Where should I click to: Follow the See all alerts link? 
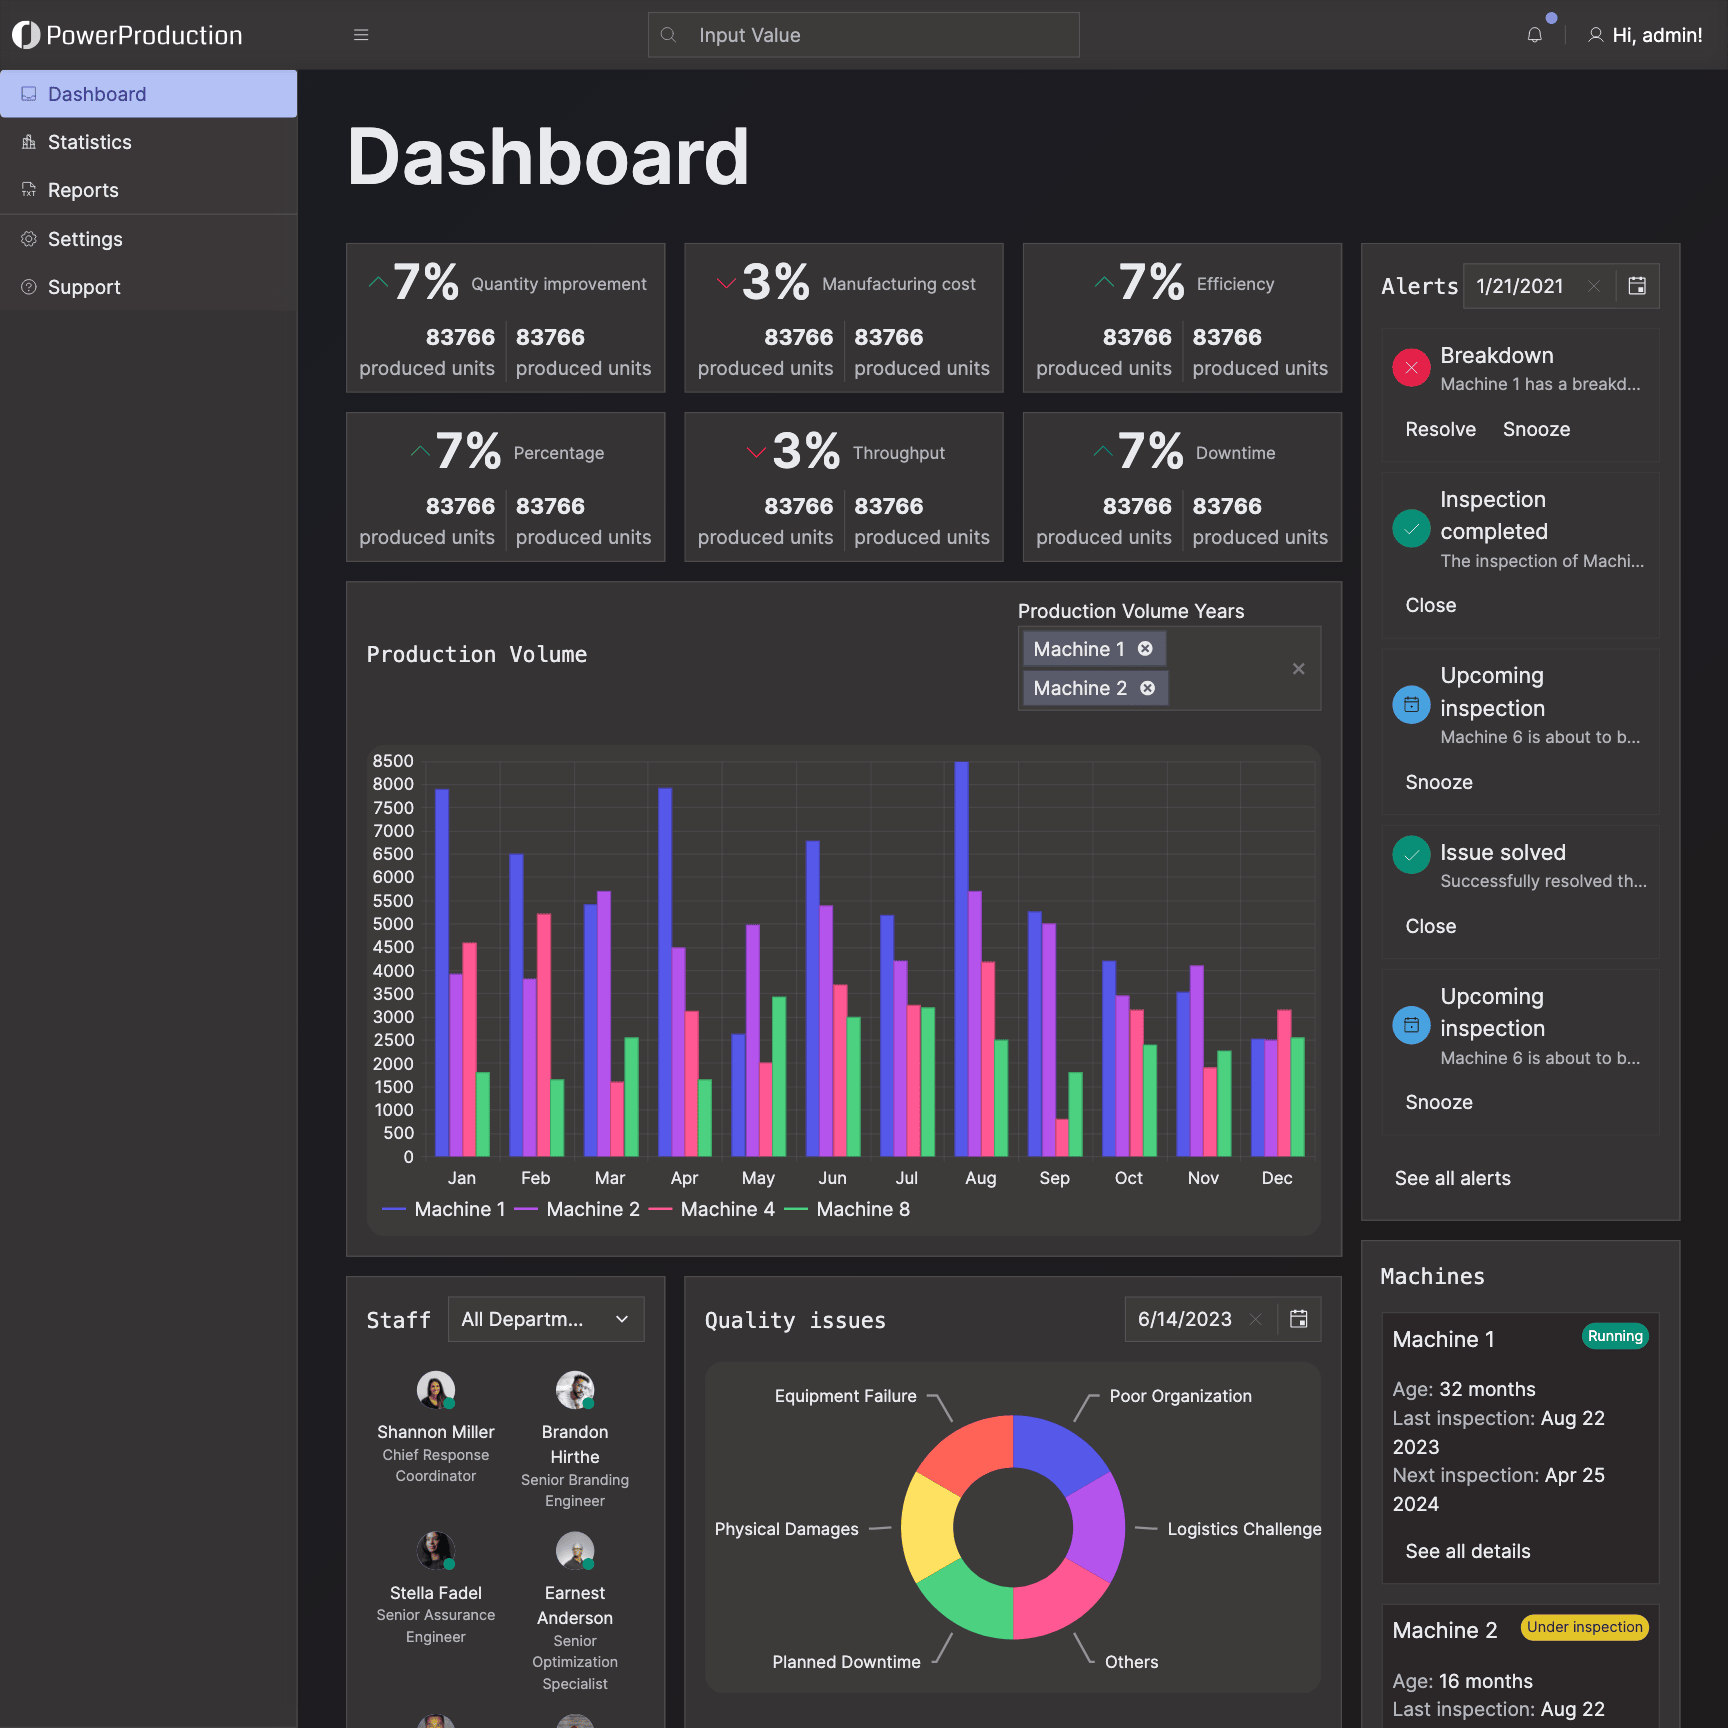point(1452,1178)
